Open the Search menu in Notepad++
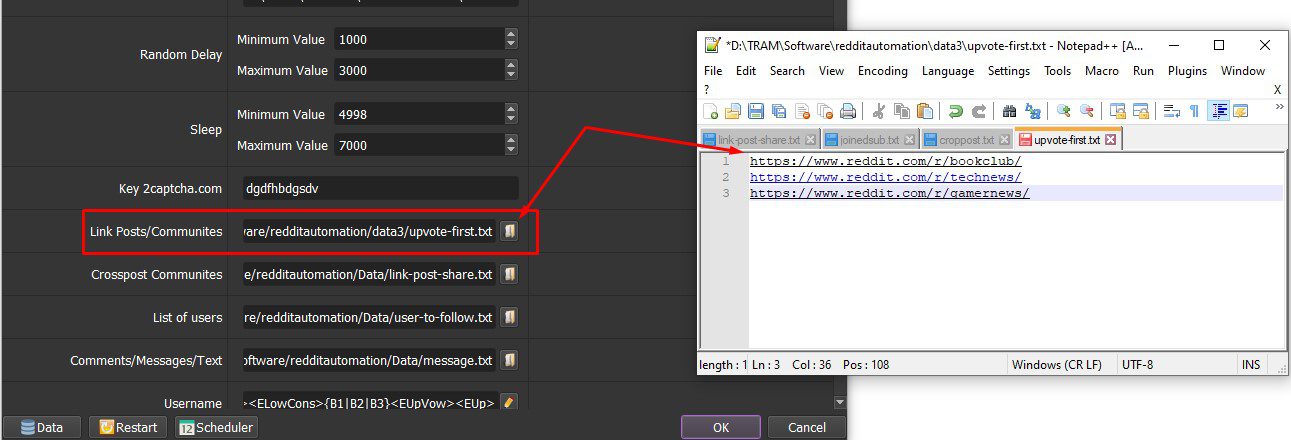The image size is (1291, 440). [x=787, y=71]
